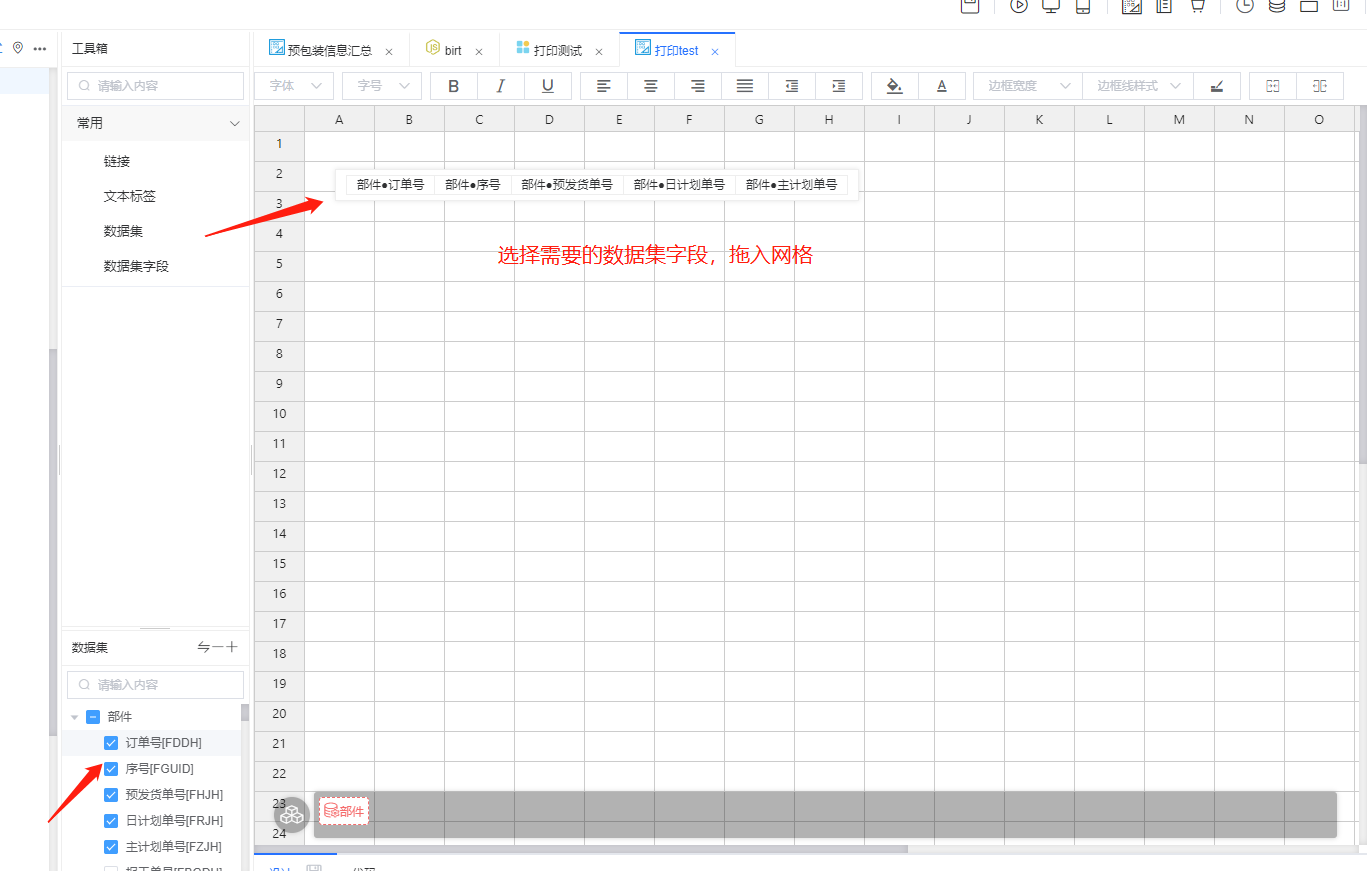Click the plus icon to add dataset
The height and width of the screenshot is (871, 1367).
point(232,647)
